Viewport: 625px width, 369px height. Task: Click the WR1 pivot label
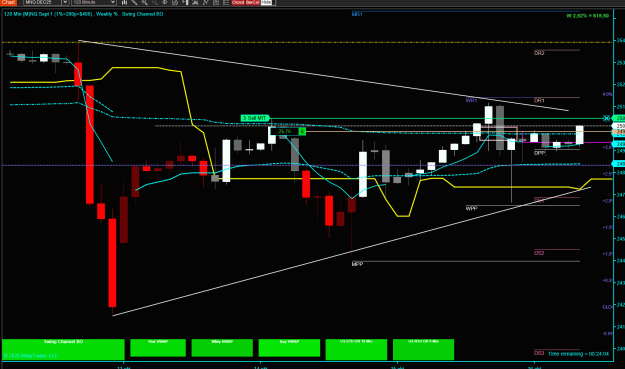[x=471, y=100]
